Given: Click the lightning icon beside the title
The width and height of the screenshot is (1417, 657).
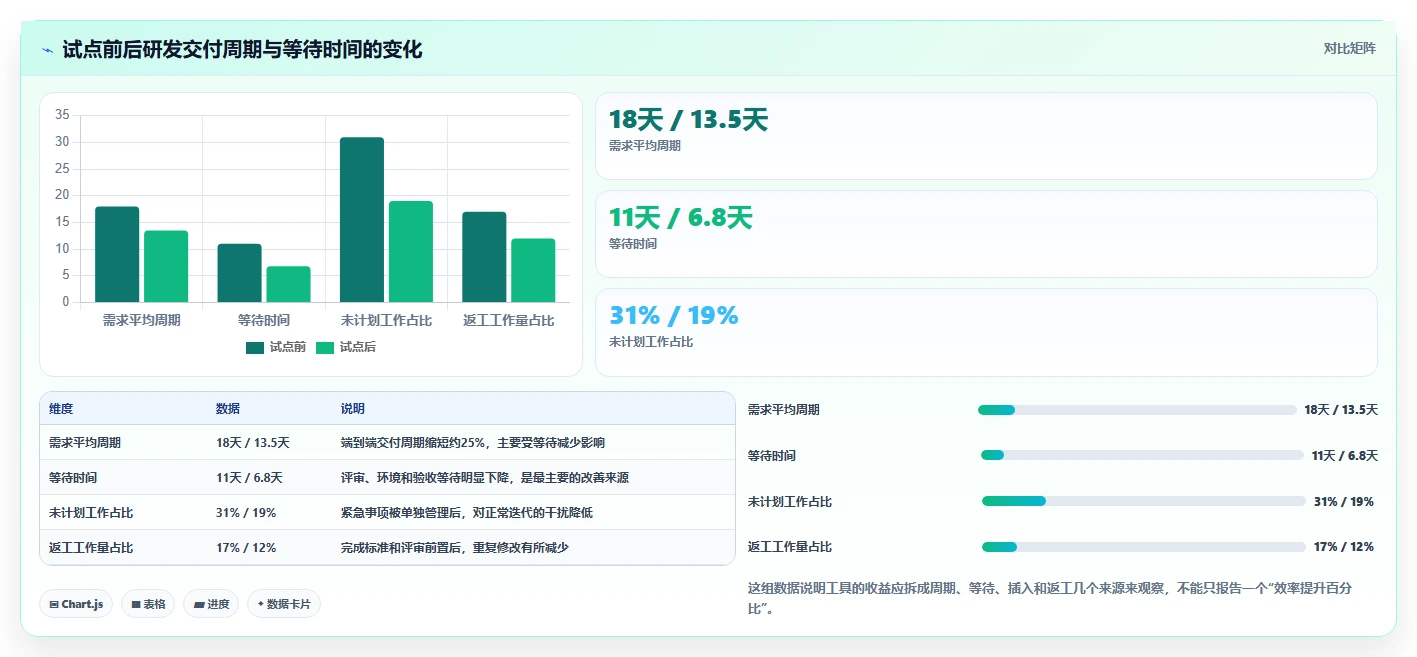Looking at the screenshot, I should point(47,49).
